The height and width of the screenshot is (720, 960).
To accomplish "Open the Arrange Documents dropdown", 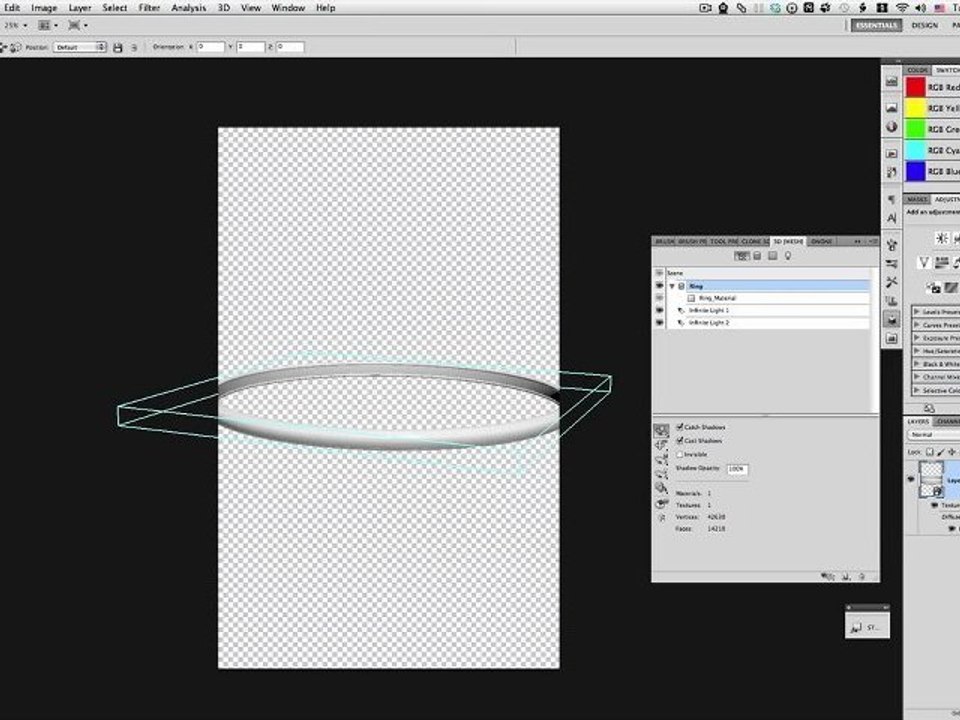I will (x=48, y=26).
